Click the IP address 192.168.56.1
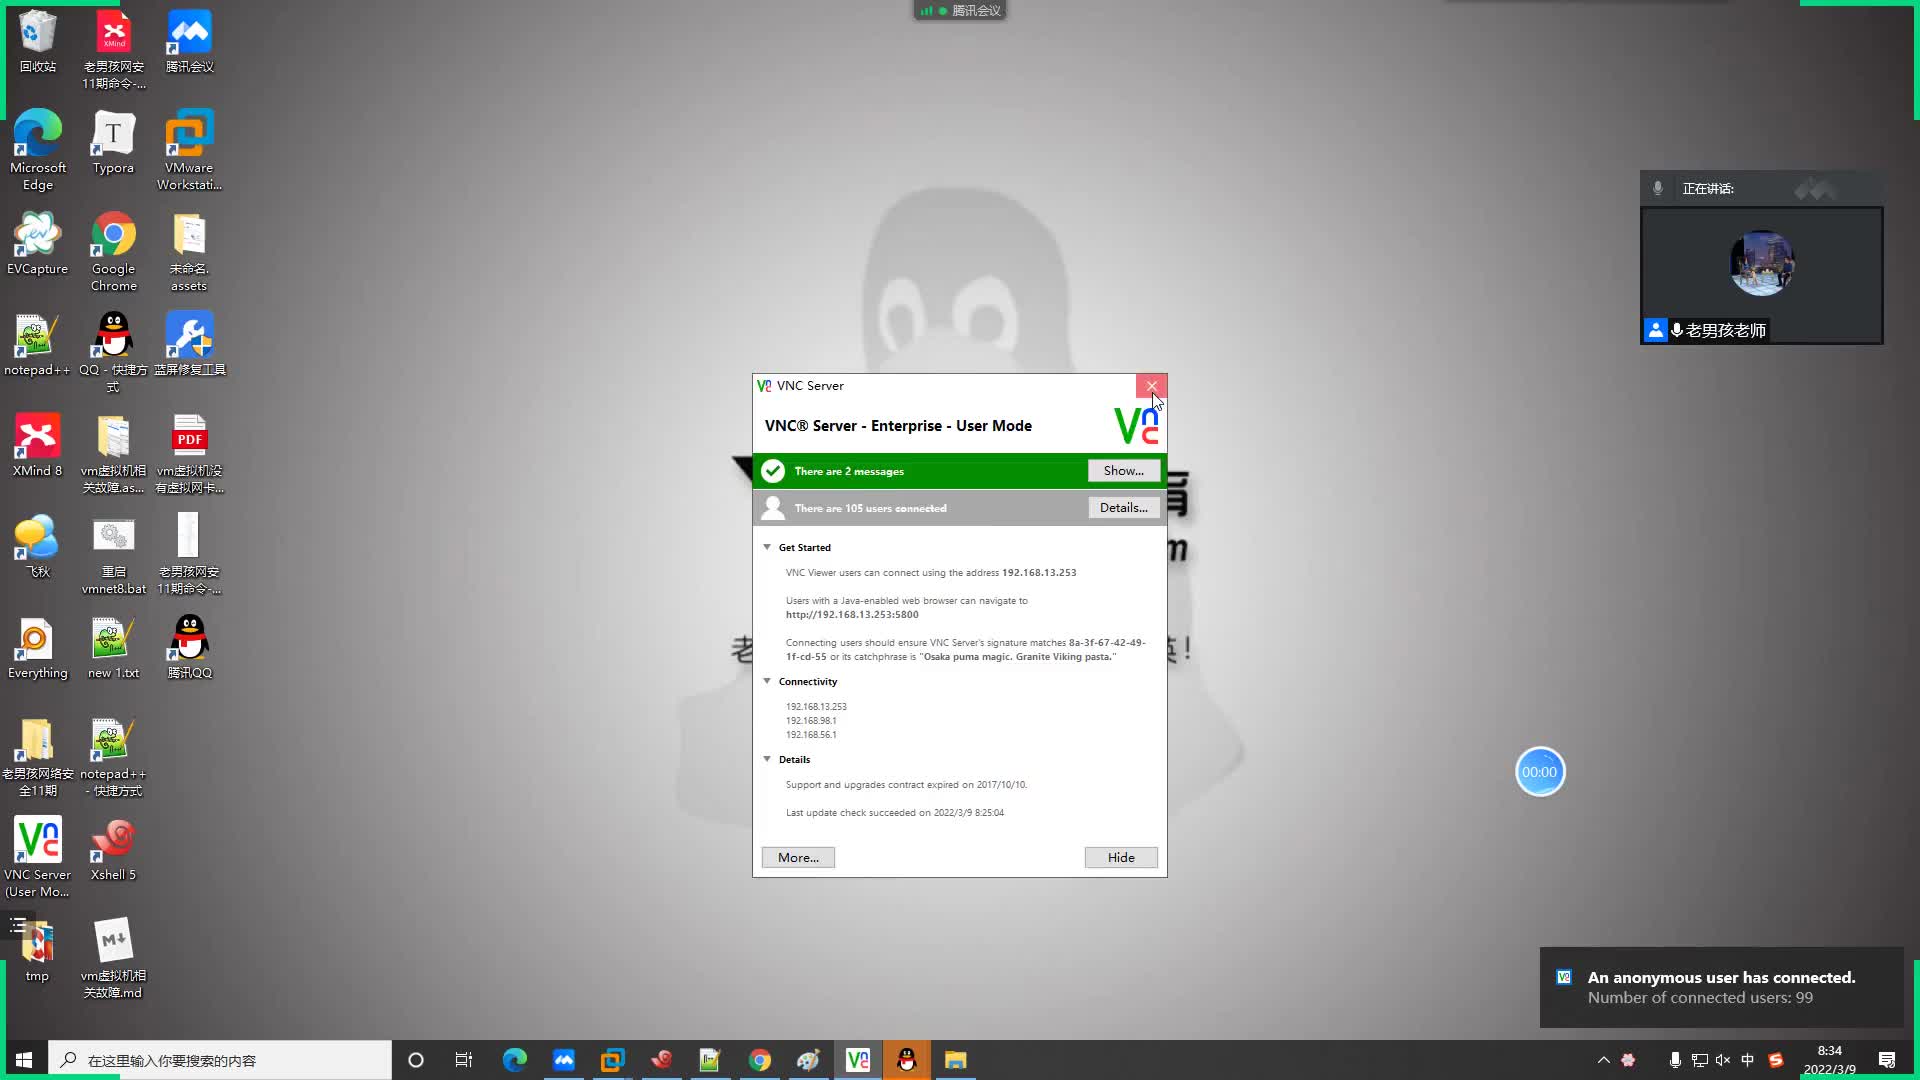 (811, 735)
